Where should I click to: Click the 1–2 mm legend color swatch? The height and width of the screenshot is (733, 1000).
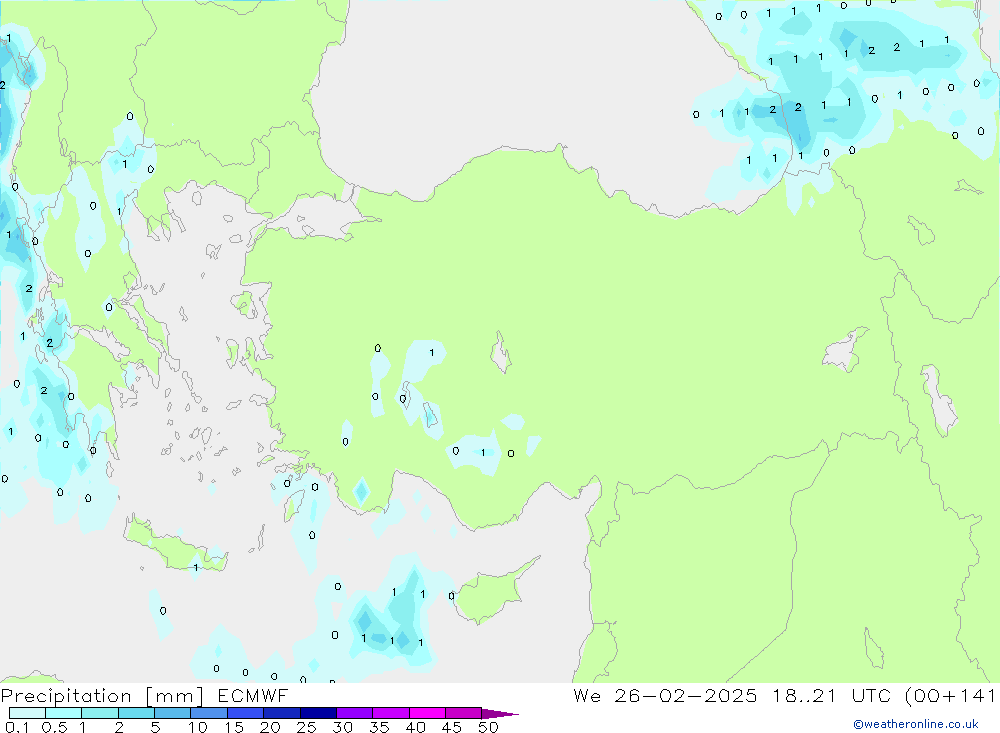(100, 713)
